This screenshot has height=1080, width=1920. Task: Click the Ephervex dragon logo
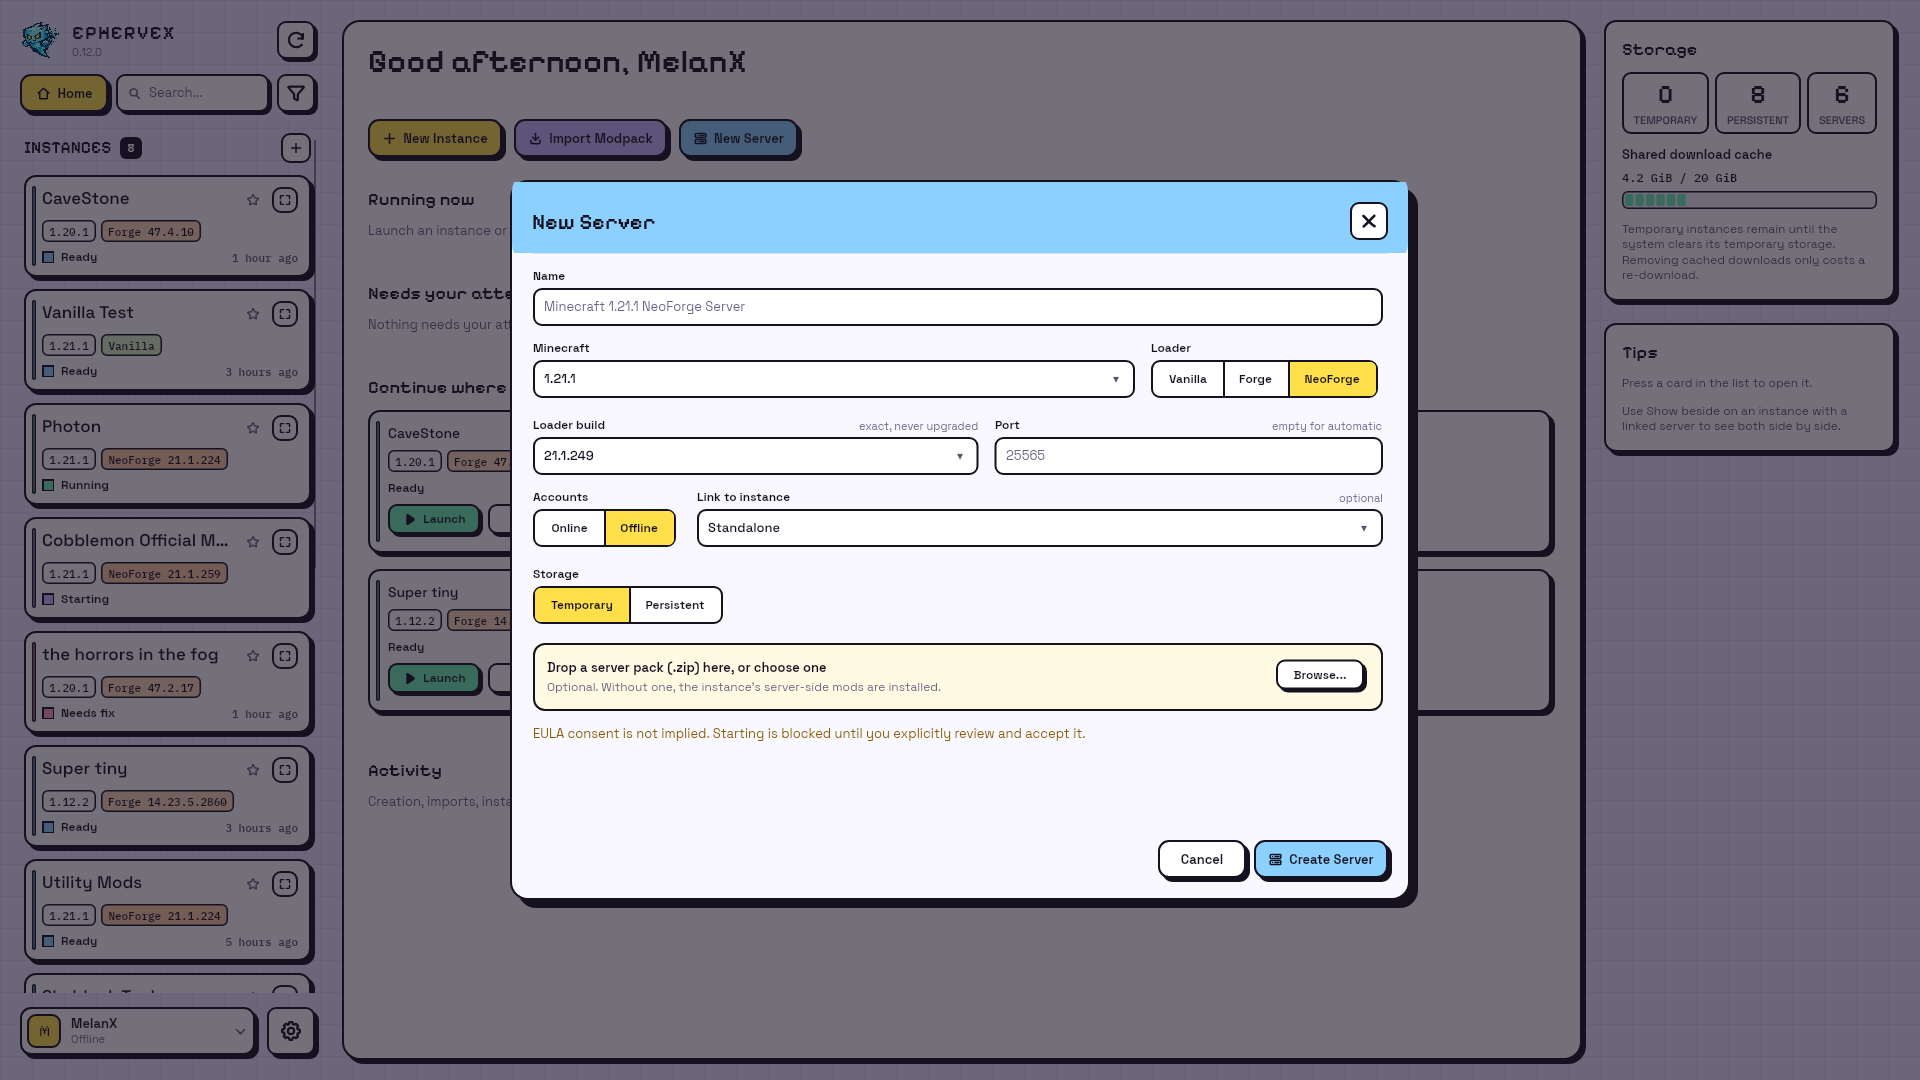coord(41,40)
